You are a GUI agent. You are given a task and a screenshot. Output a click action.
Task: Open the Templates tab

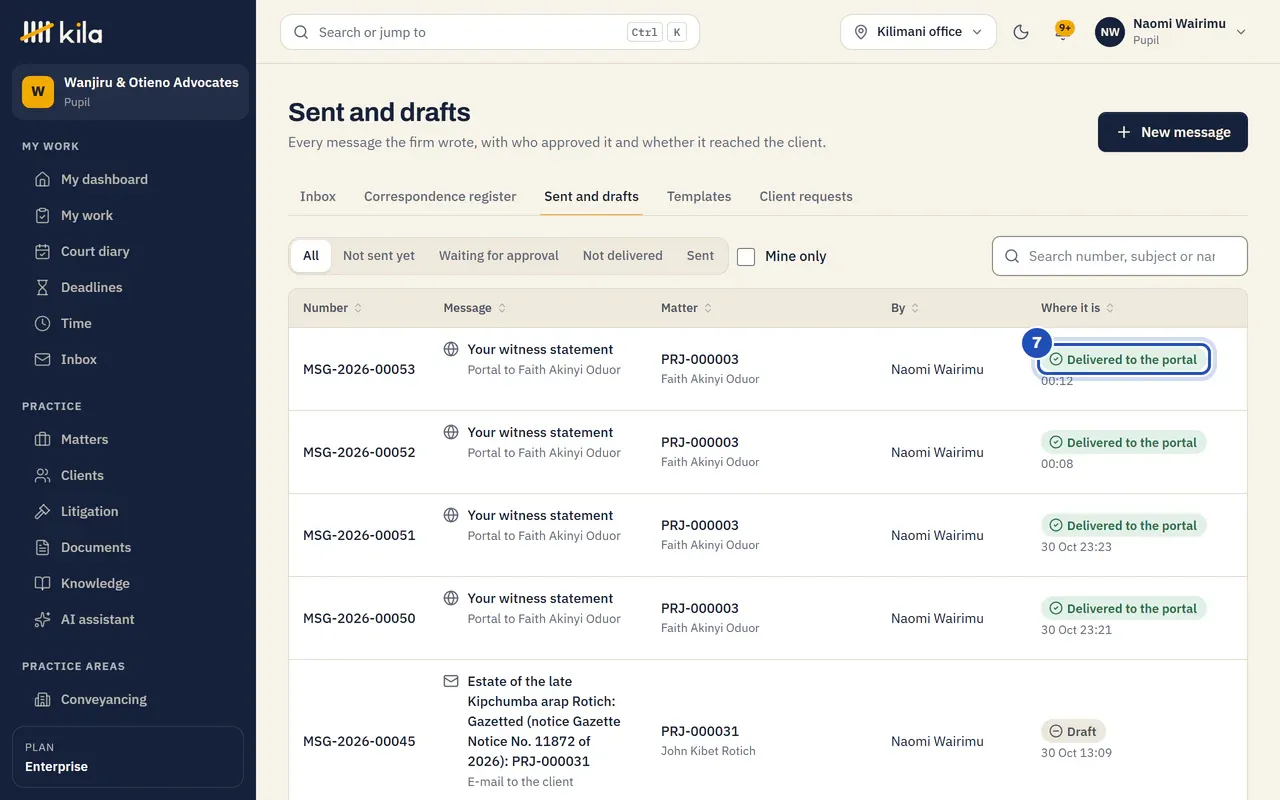pos(699,197)
